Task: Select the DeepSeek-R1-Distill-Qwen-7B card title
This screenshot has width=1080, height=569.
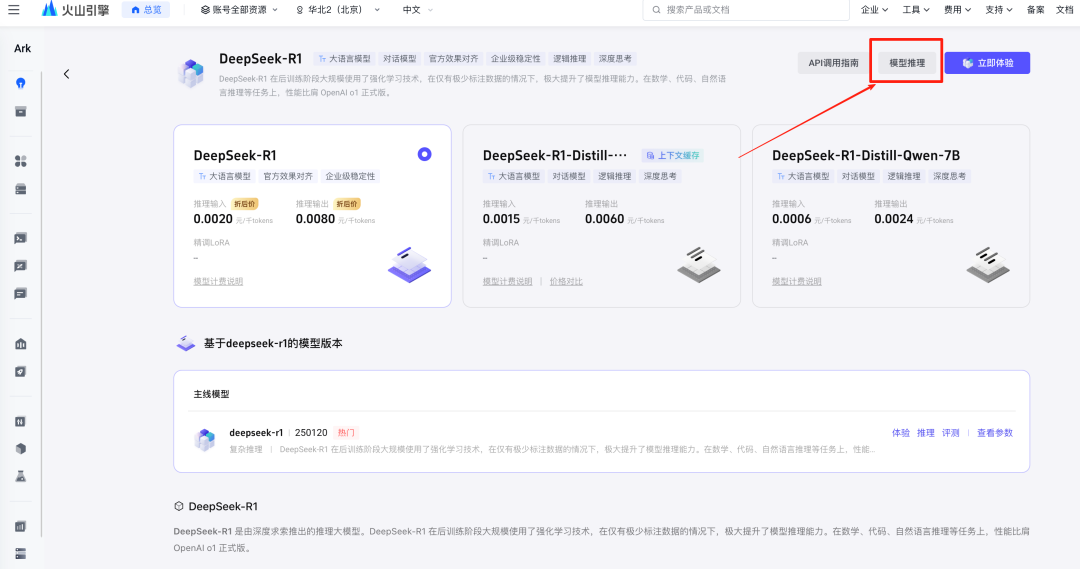Action: coord(866,155)
